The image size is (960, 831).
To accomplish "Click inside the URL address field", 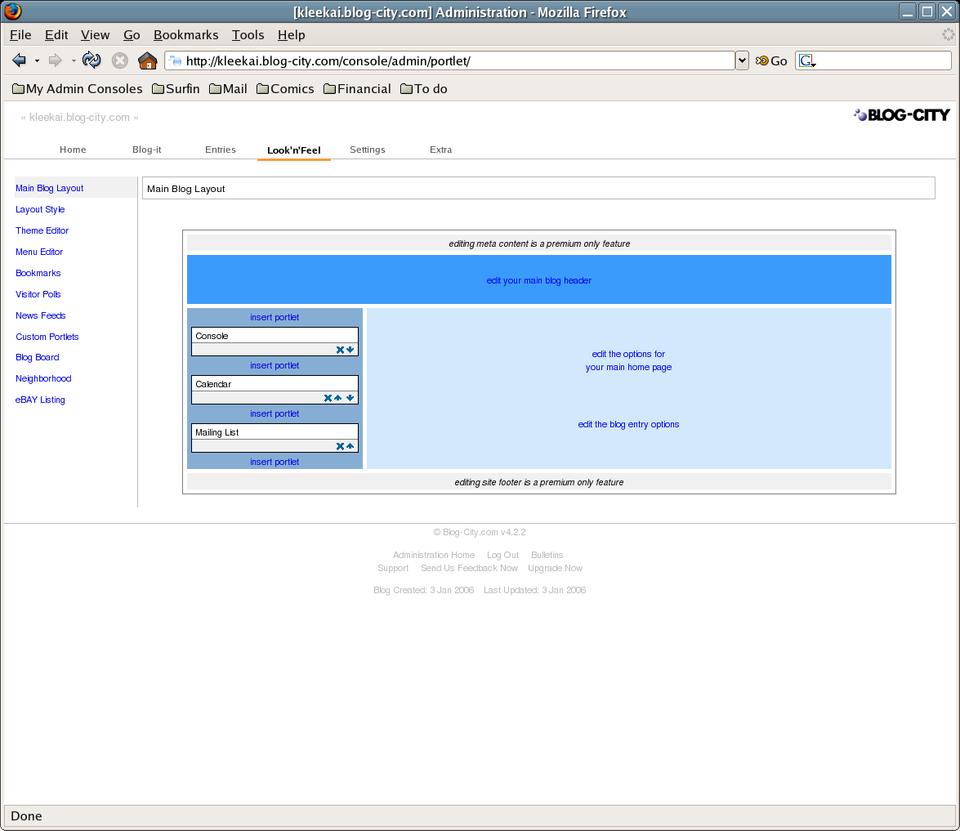I will point(450,61).
